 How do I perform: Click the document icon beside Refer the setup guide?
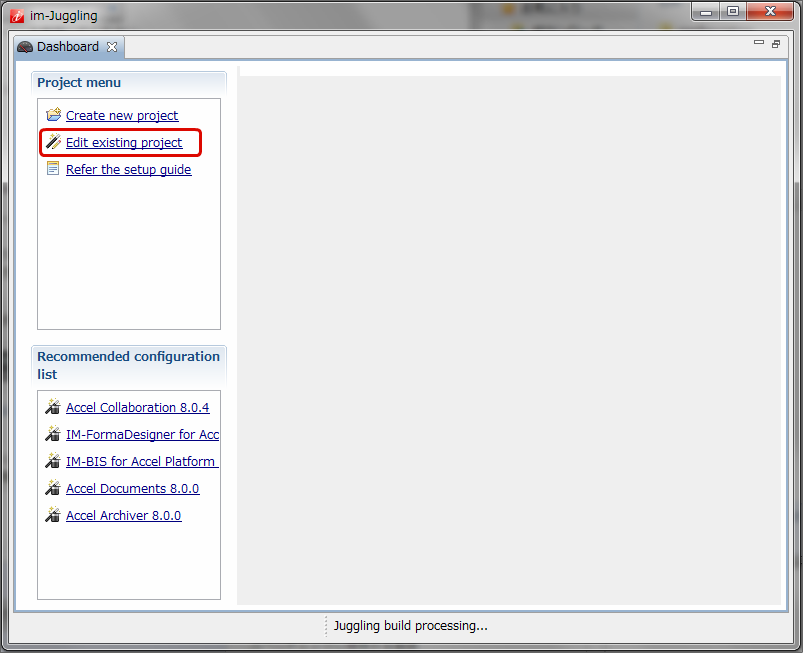53,168
